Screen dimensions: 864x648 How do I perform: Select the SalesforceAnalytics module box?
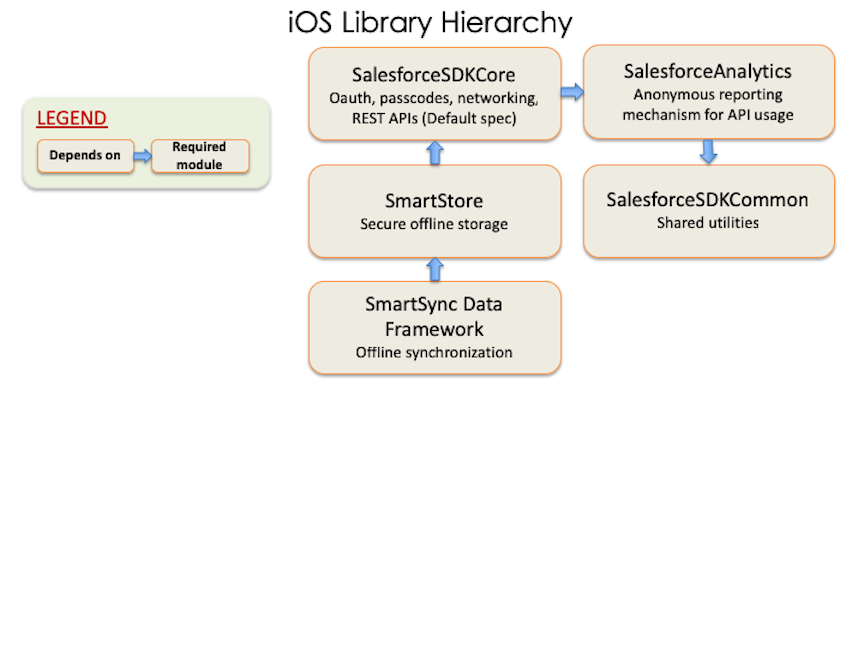709,91
